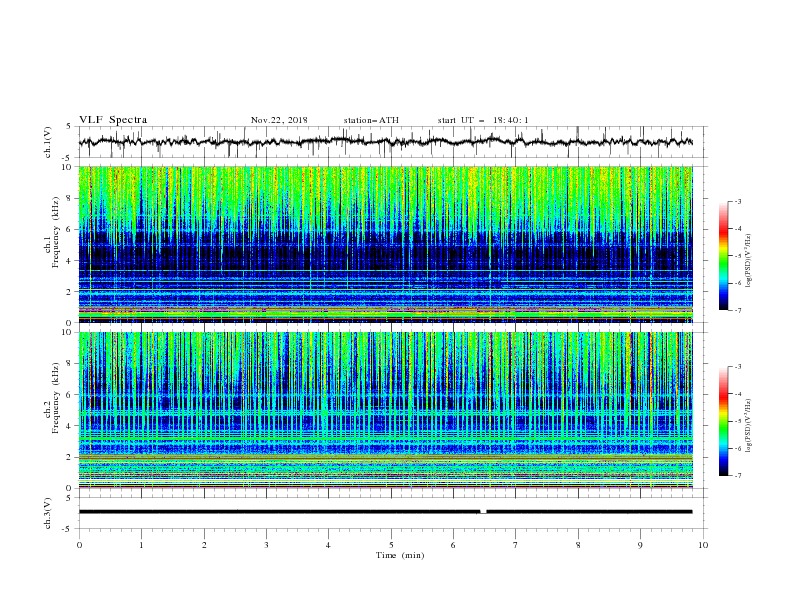
Task: Click the 'ch.1(V)' waveform axis label
Action: (47, 142)
